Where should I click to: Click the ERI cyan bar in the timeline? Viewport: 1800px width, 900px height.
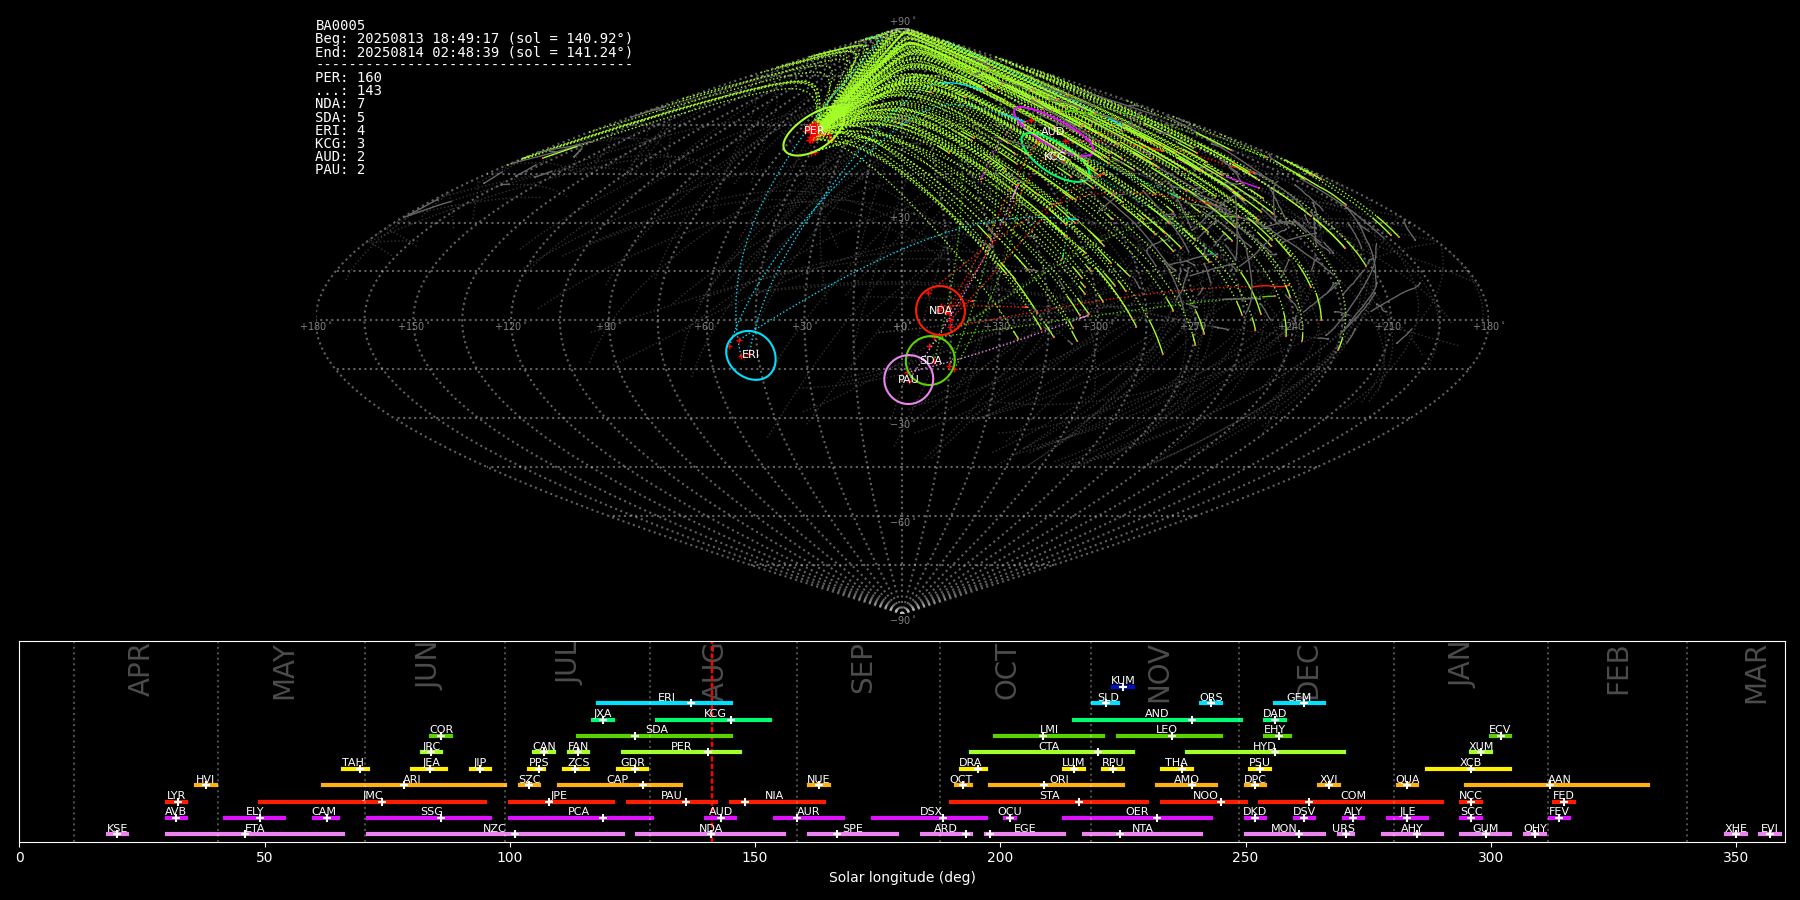tap(664, 703)
